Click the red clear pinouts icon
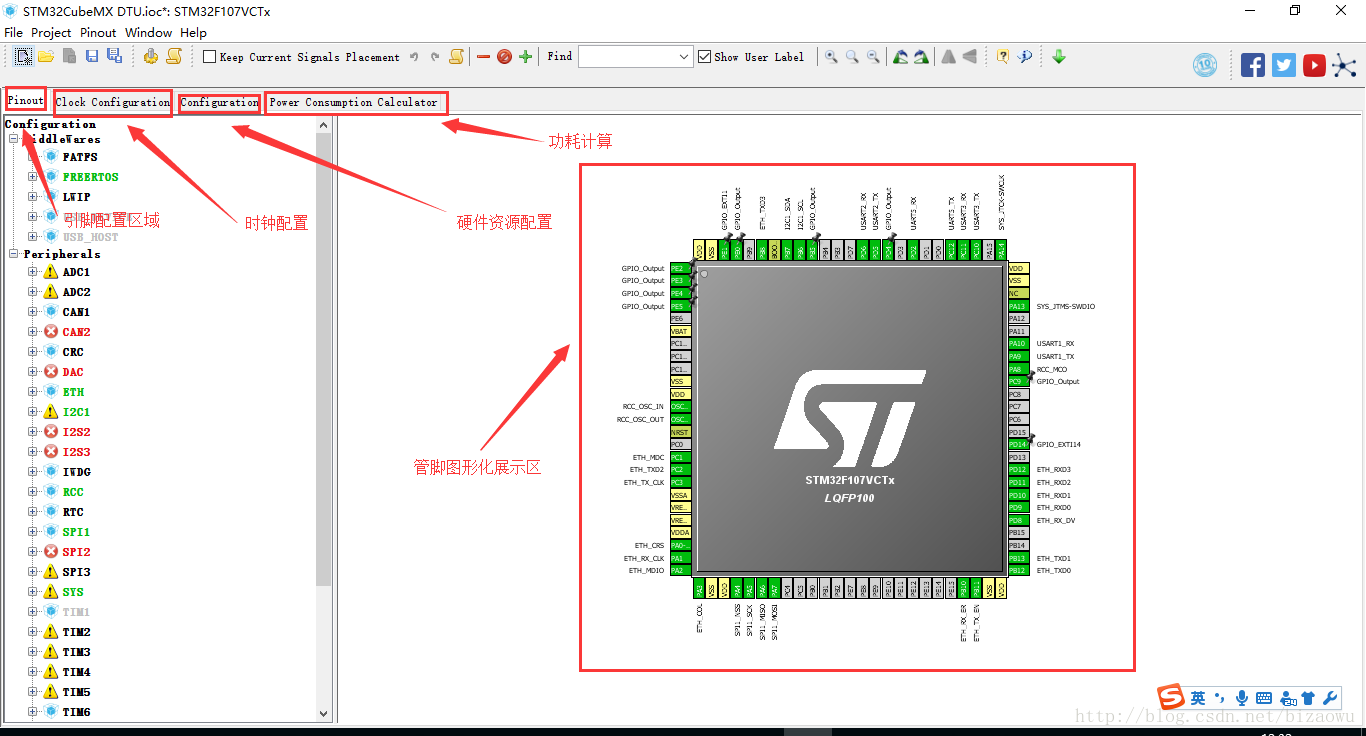1366x736 pixels. [x=504, y=57]
